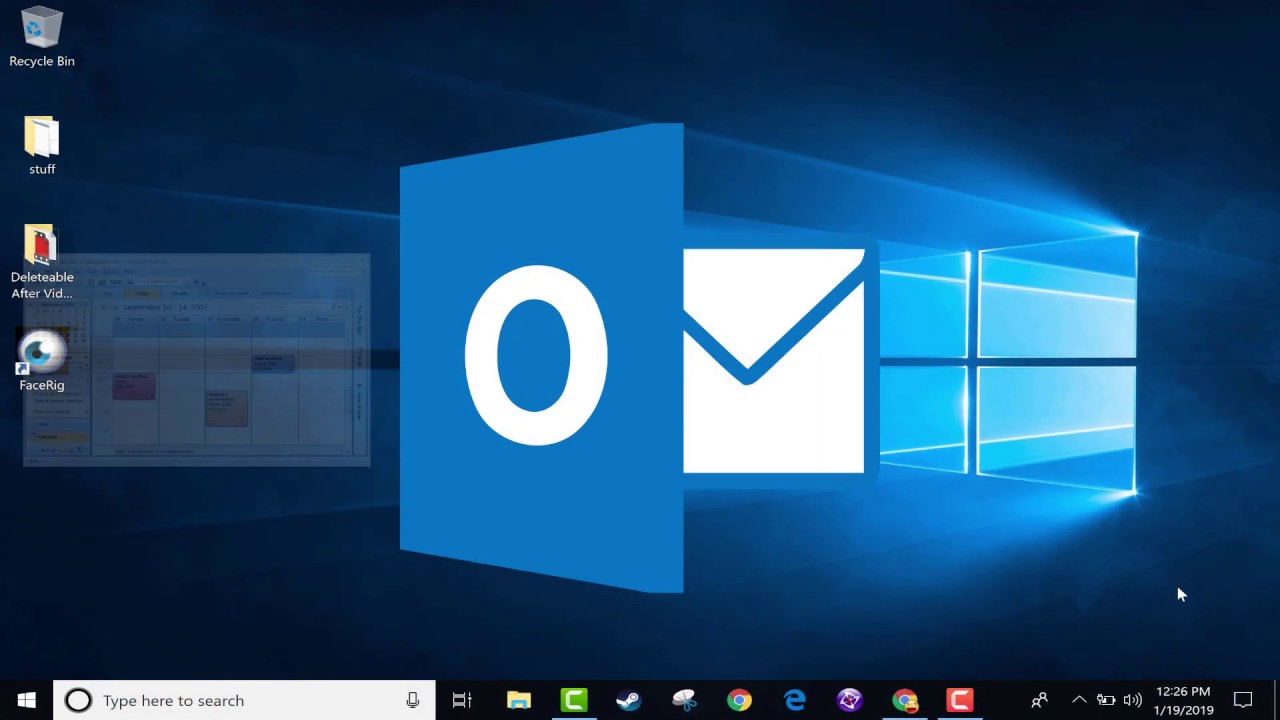Image resolution: width=1280 pixels, height=720 pixels.
Task: Open the red Camtasia Recorder on the taskbar
Action: point(959,700)
